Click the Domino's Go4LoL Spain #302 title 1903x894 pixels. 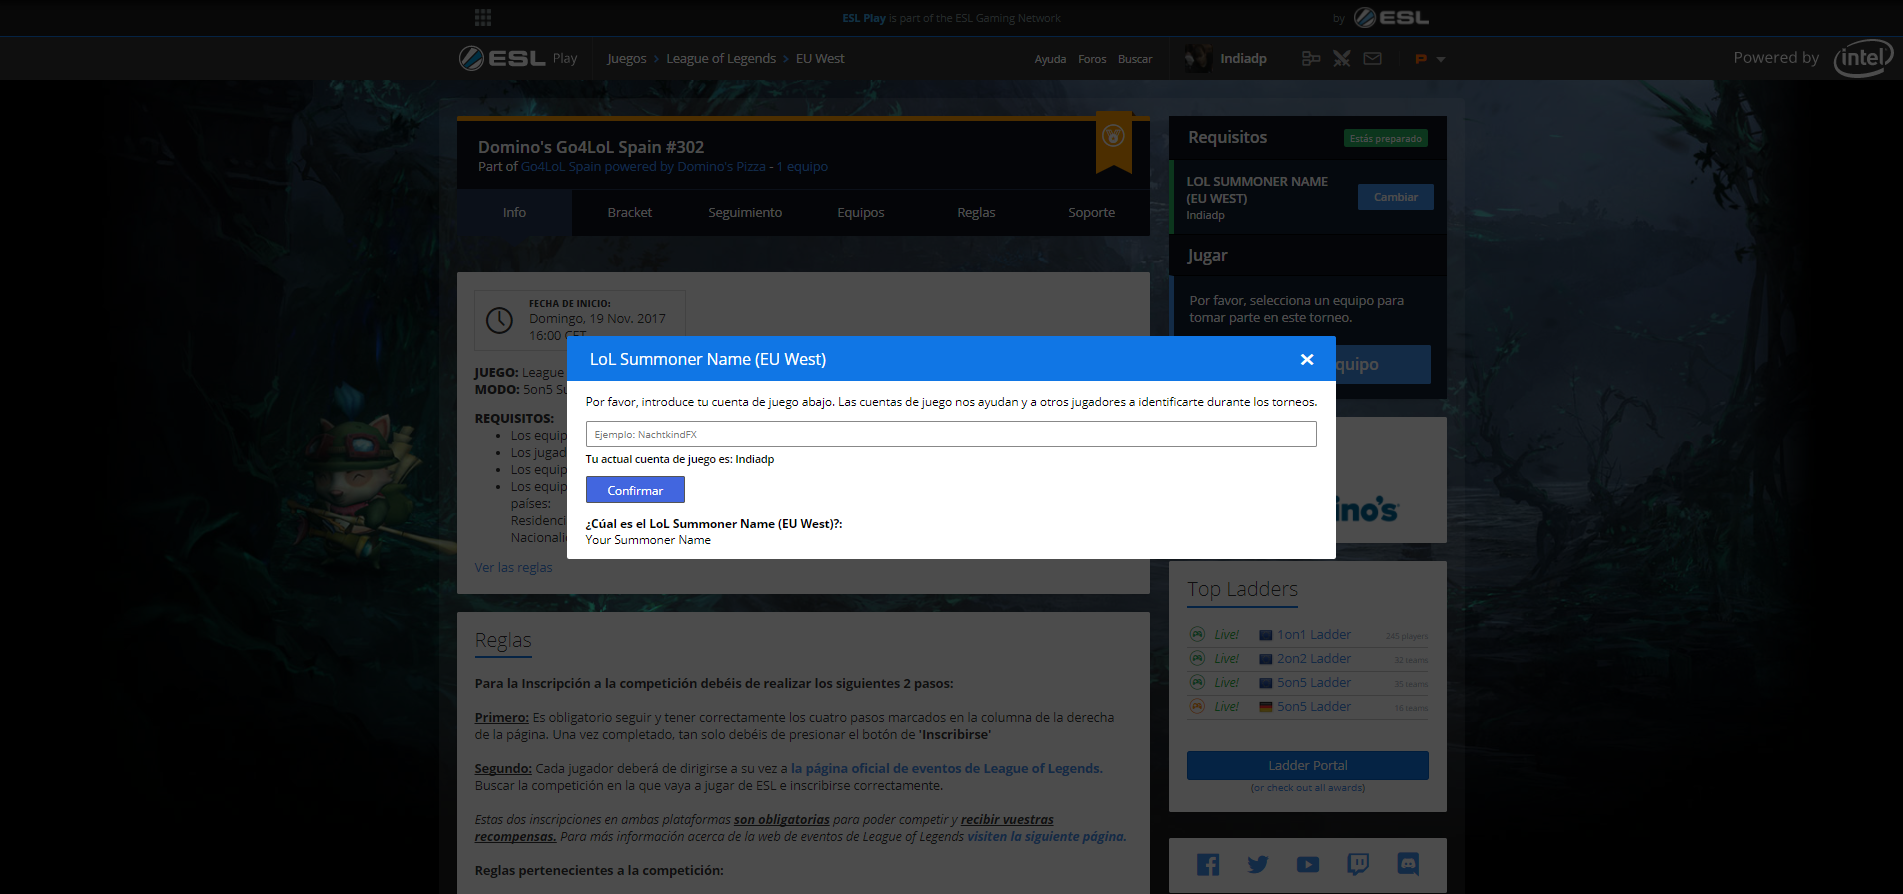point(591,147)
